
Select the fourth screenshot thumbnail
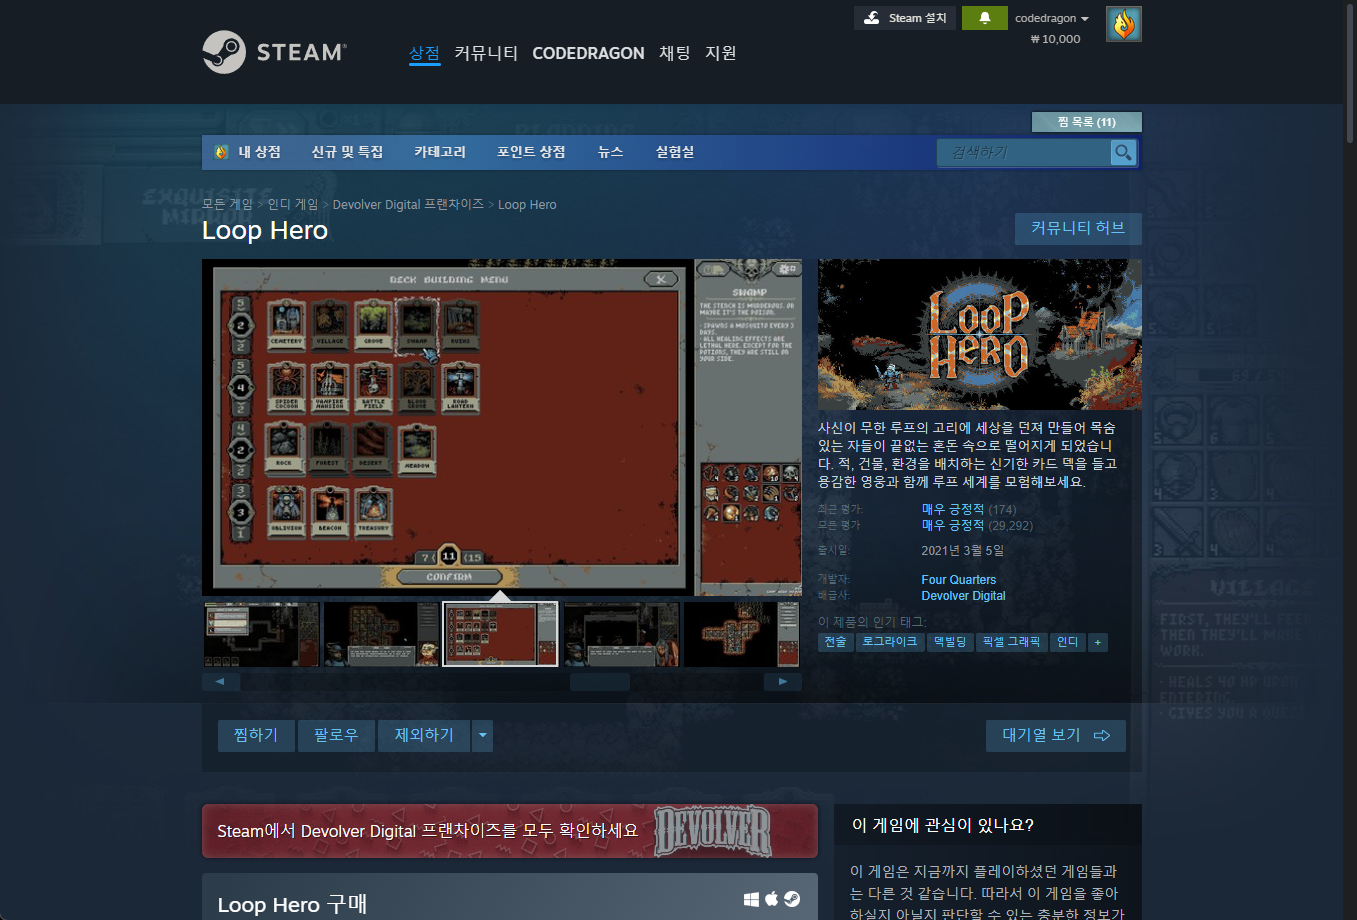point(621,634)
